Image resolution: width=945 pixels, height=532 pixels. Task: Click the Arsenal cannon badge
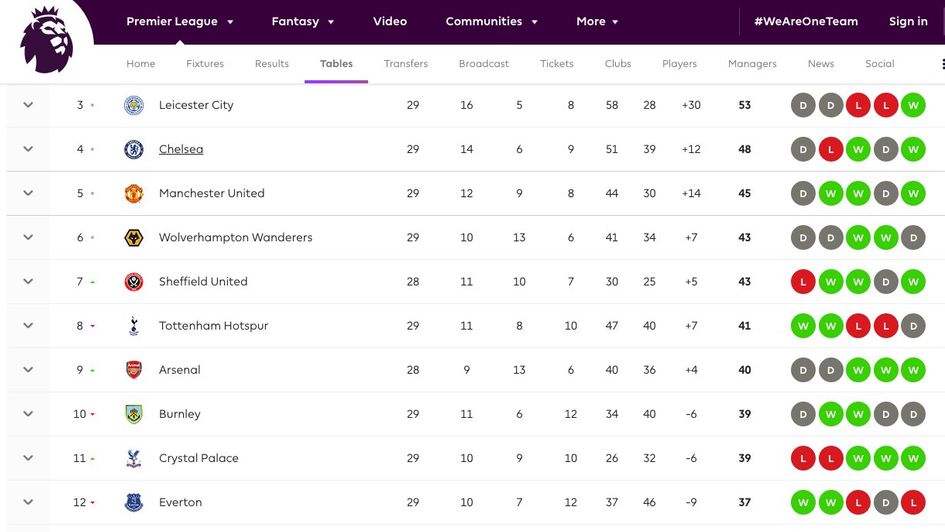[134, 370]
